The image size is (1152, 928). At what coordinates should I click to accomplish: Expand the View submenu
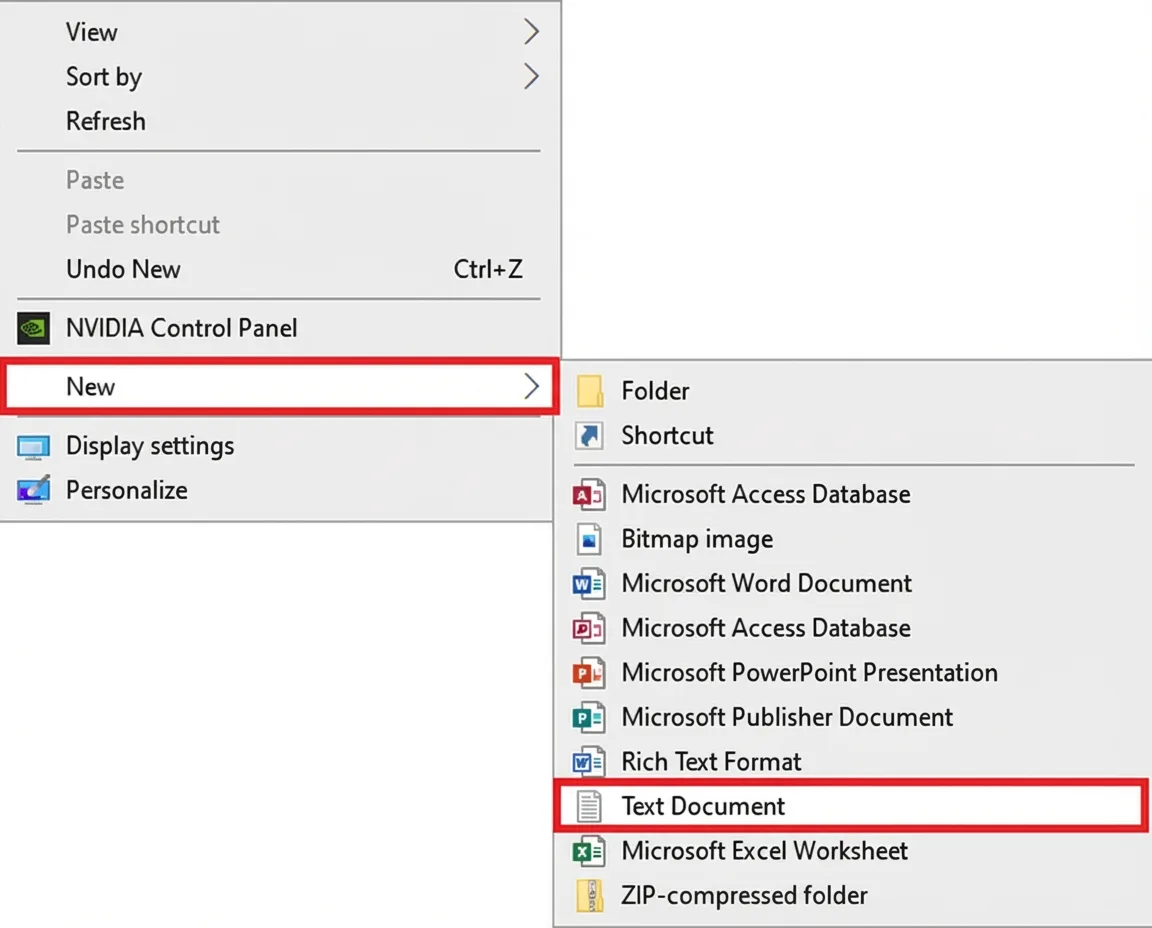click(279, 32)
